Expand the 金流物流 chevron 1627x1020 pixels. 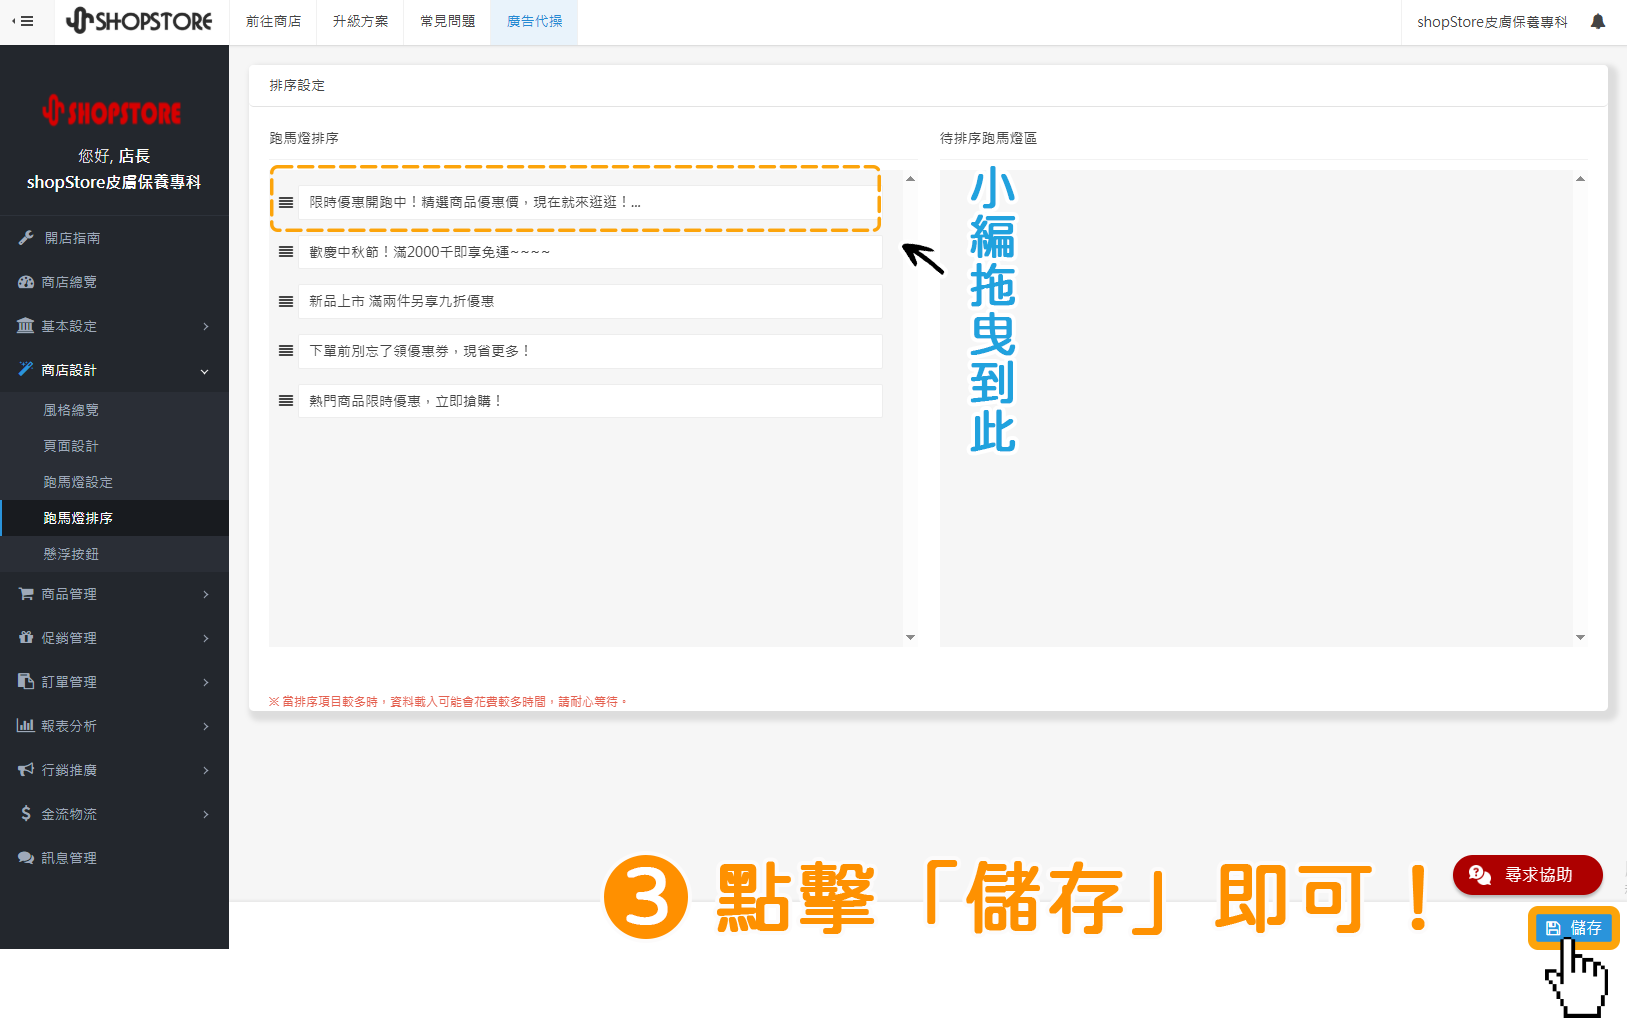206,815
